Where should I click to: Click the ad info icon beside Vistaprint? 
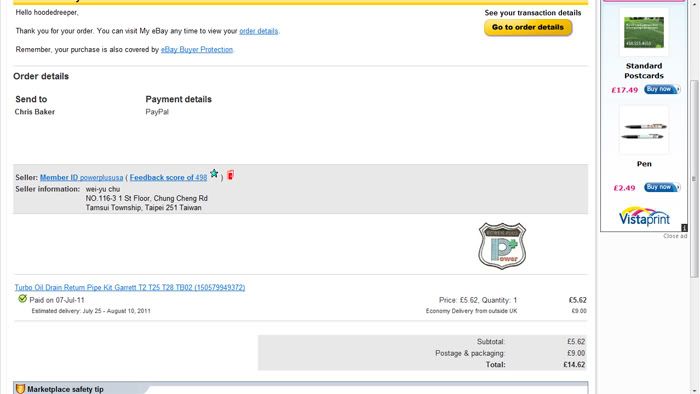[684, 228]
